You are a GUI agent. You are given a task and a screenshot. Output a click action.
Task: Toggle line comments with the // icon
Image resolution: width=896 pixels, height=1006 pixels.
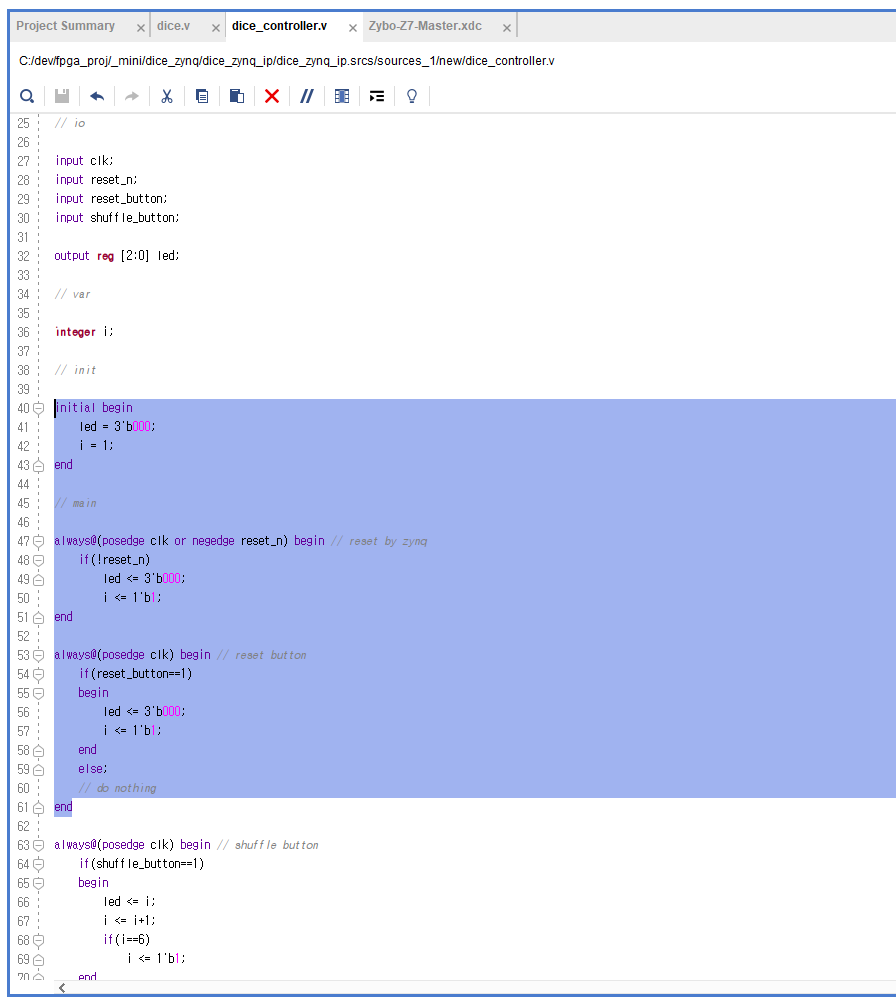[307, 96]
